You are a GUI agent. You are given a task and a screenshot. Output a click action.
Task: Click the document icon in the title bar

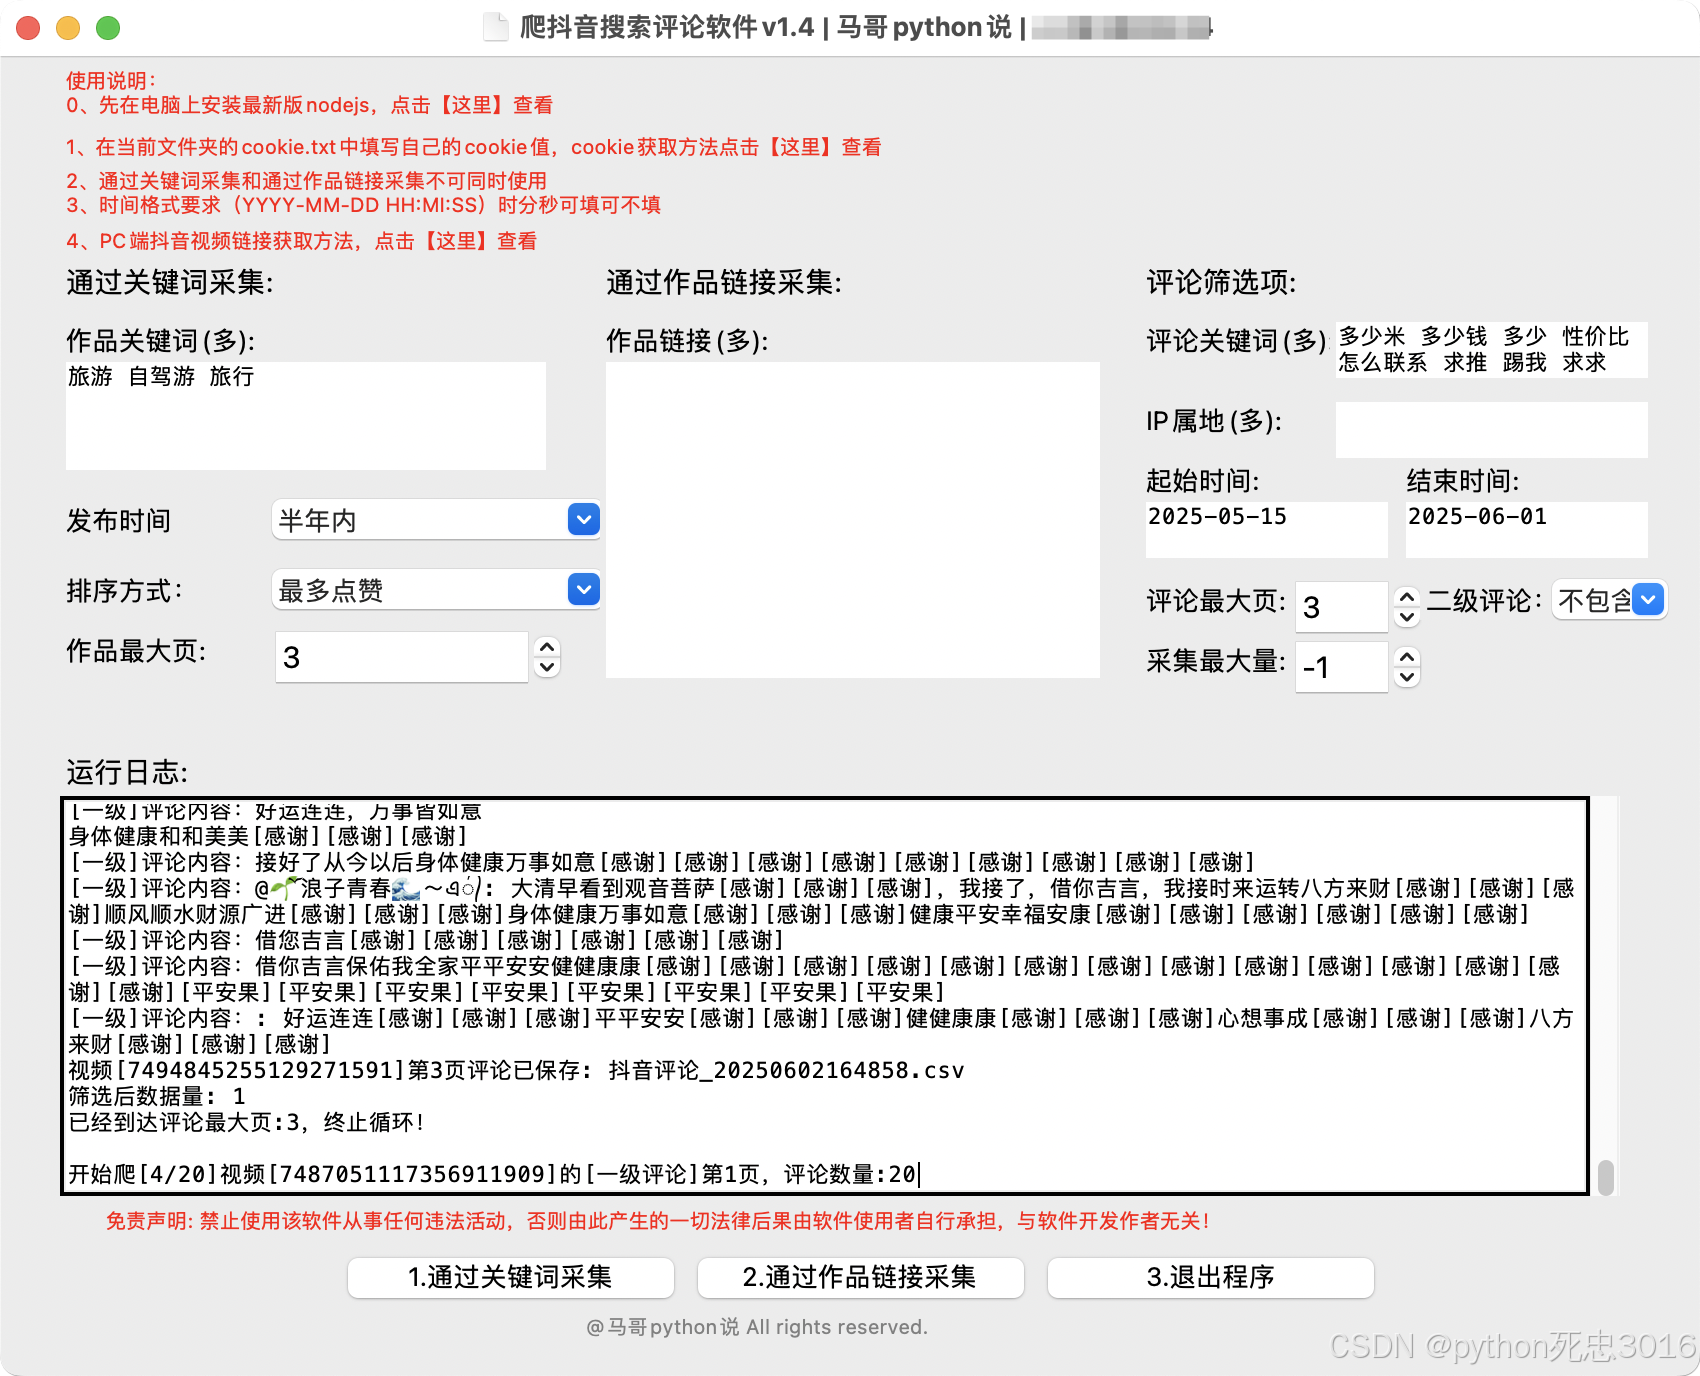coord(497,27)
